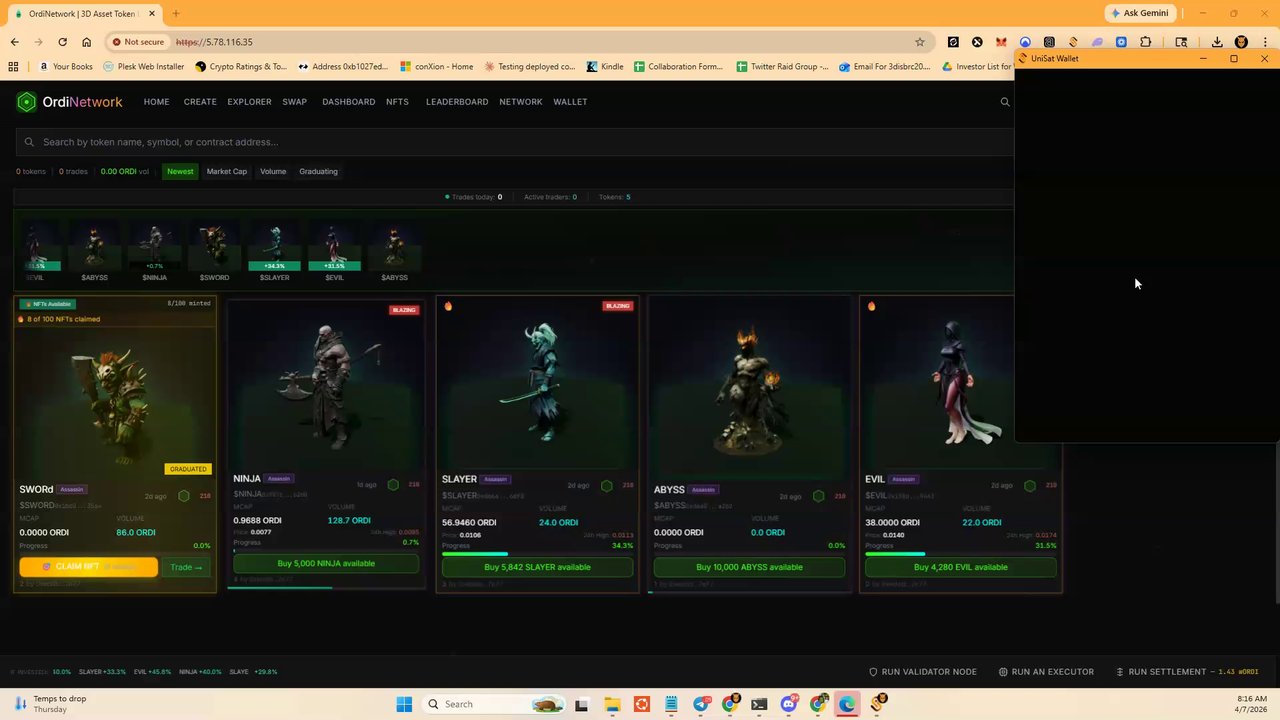Viewport: 1280px width, 720px height.
Task: Open the browser home page icon
Action: [x=86, y=42]
